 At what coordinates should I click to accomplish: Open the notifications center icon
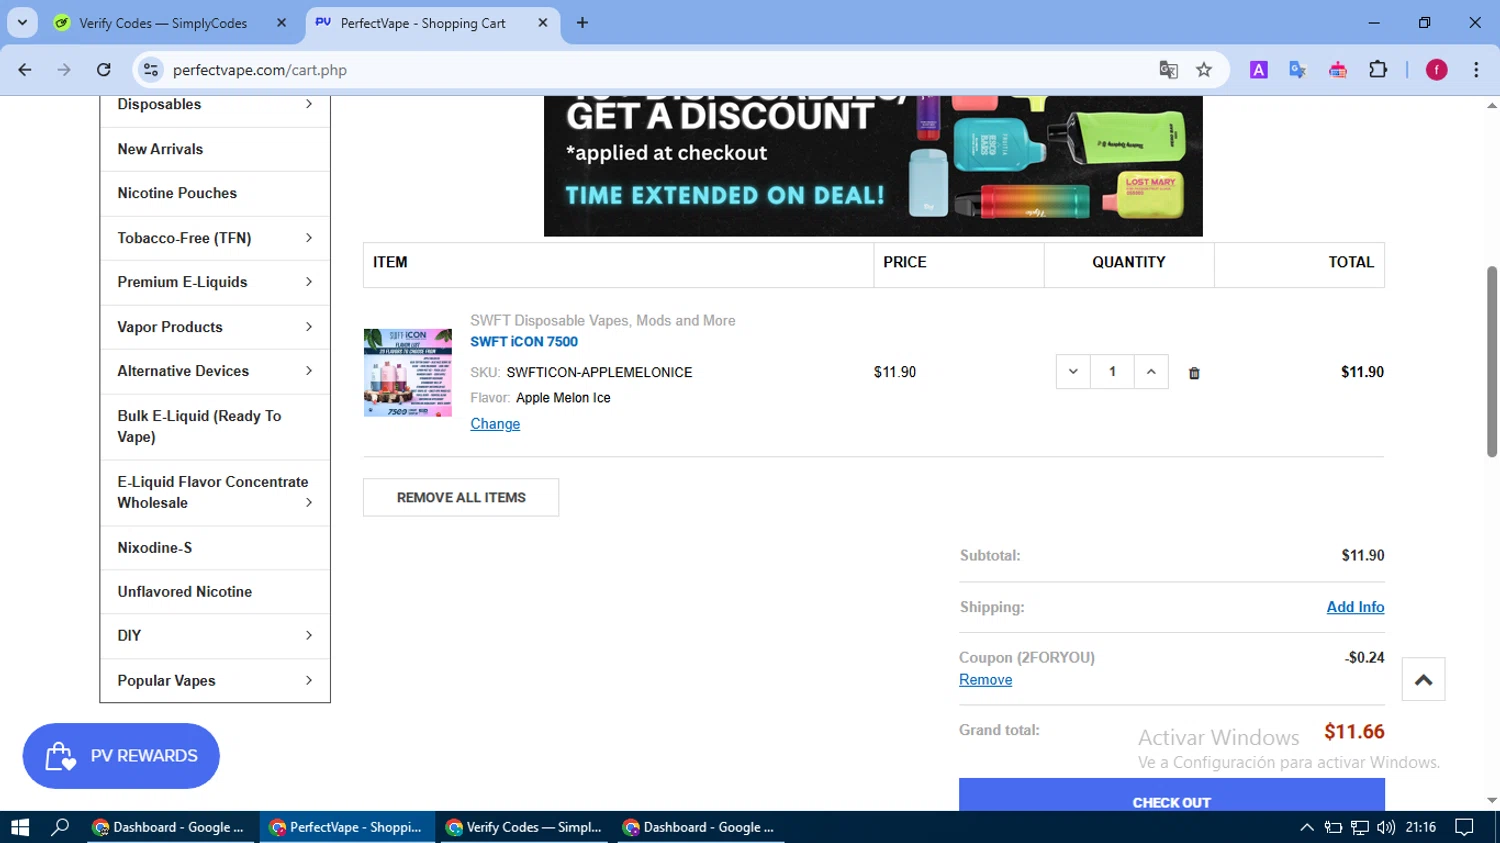pos(1464,827)
